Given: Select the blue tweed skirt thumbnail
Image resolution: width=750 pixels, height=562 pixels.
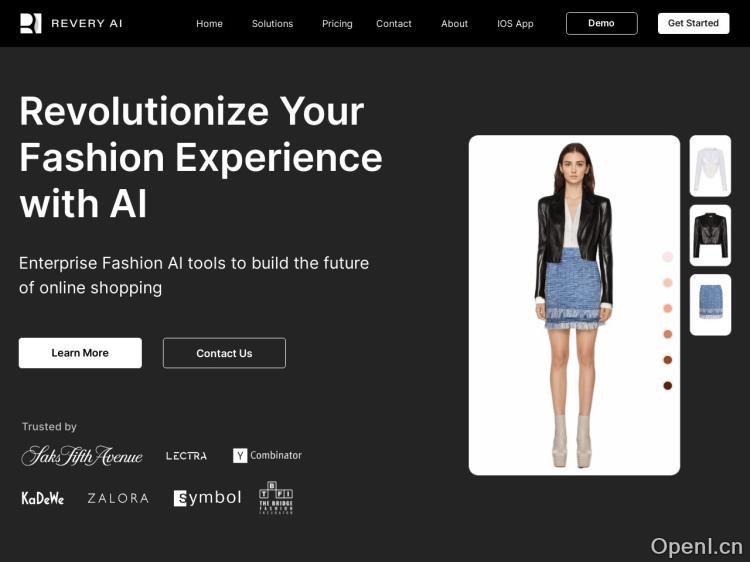Looking at the screenshot, I should (710, 305).
